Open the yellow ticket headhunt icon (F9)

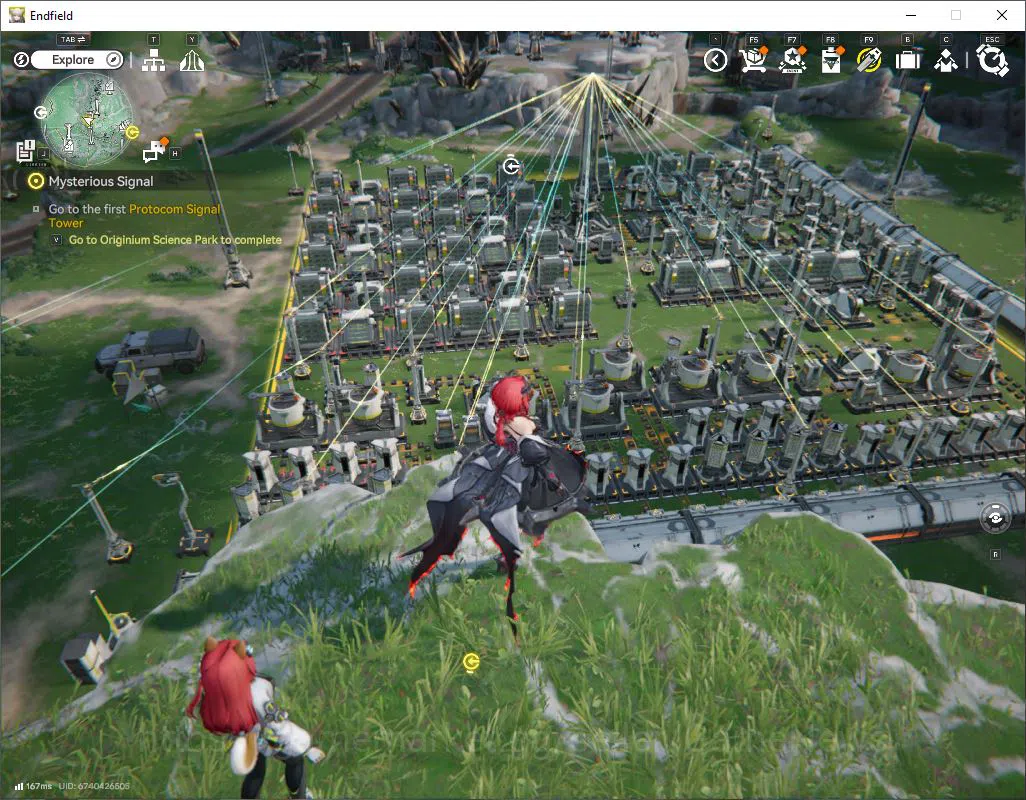869,60
